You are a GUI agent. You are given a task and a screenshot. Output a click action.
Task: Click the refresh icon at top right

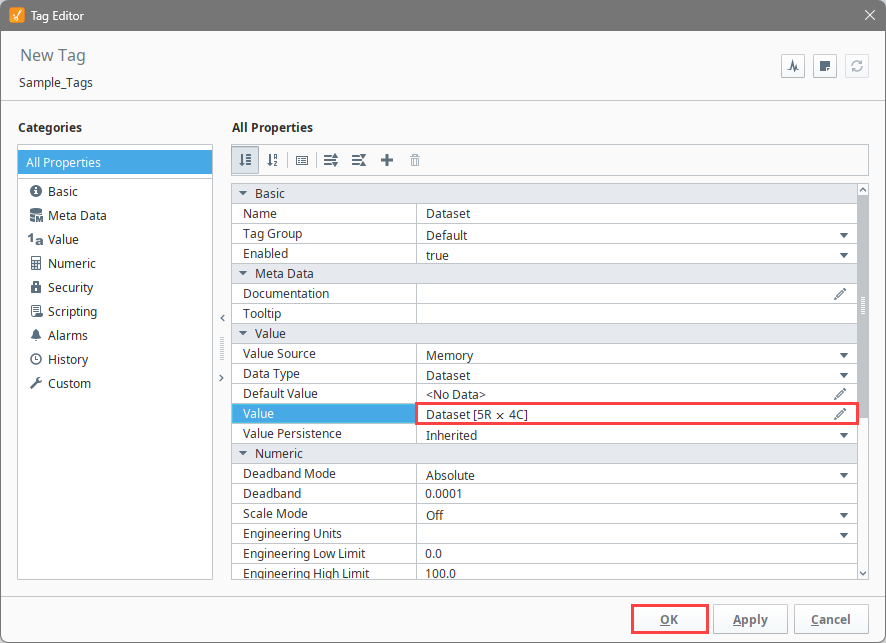click(857, 67)
